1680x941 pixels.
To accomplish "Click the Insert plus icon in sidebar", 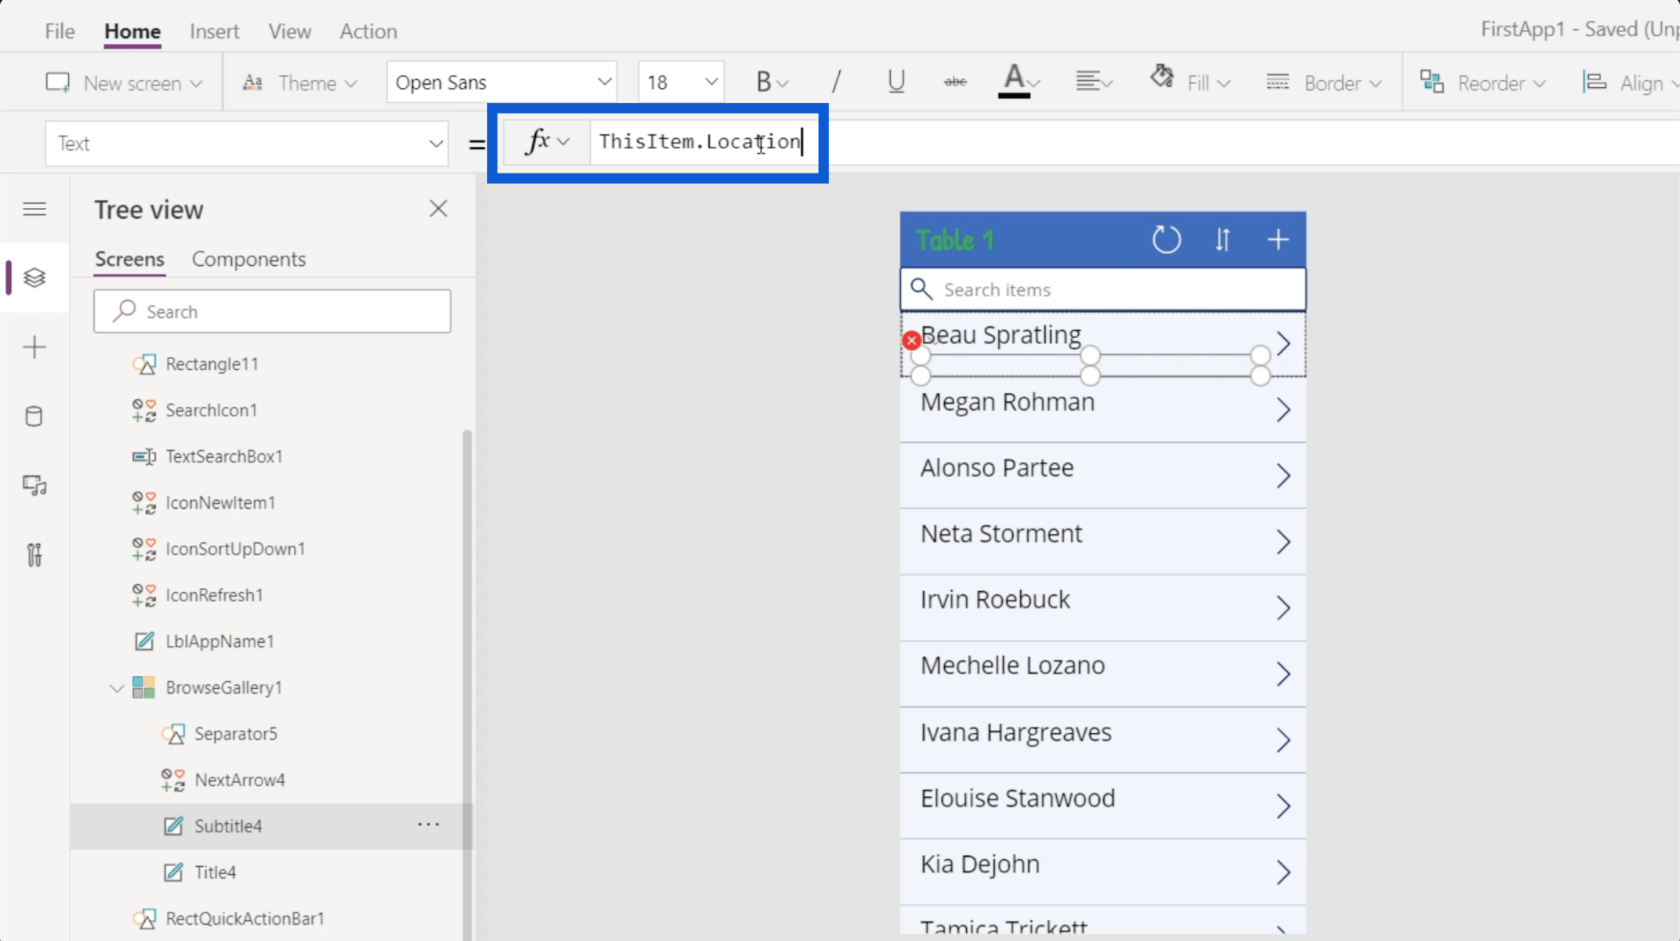I will [x=35, y=347].
